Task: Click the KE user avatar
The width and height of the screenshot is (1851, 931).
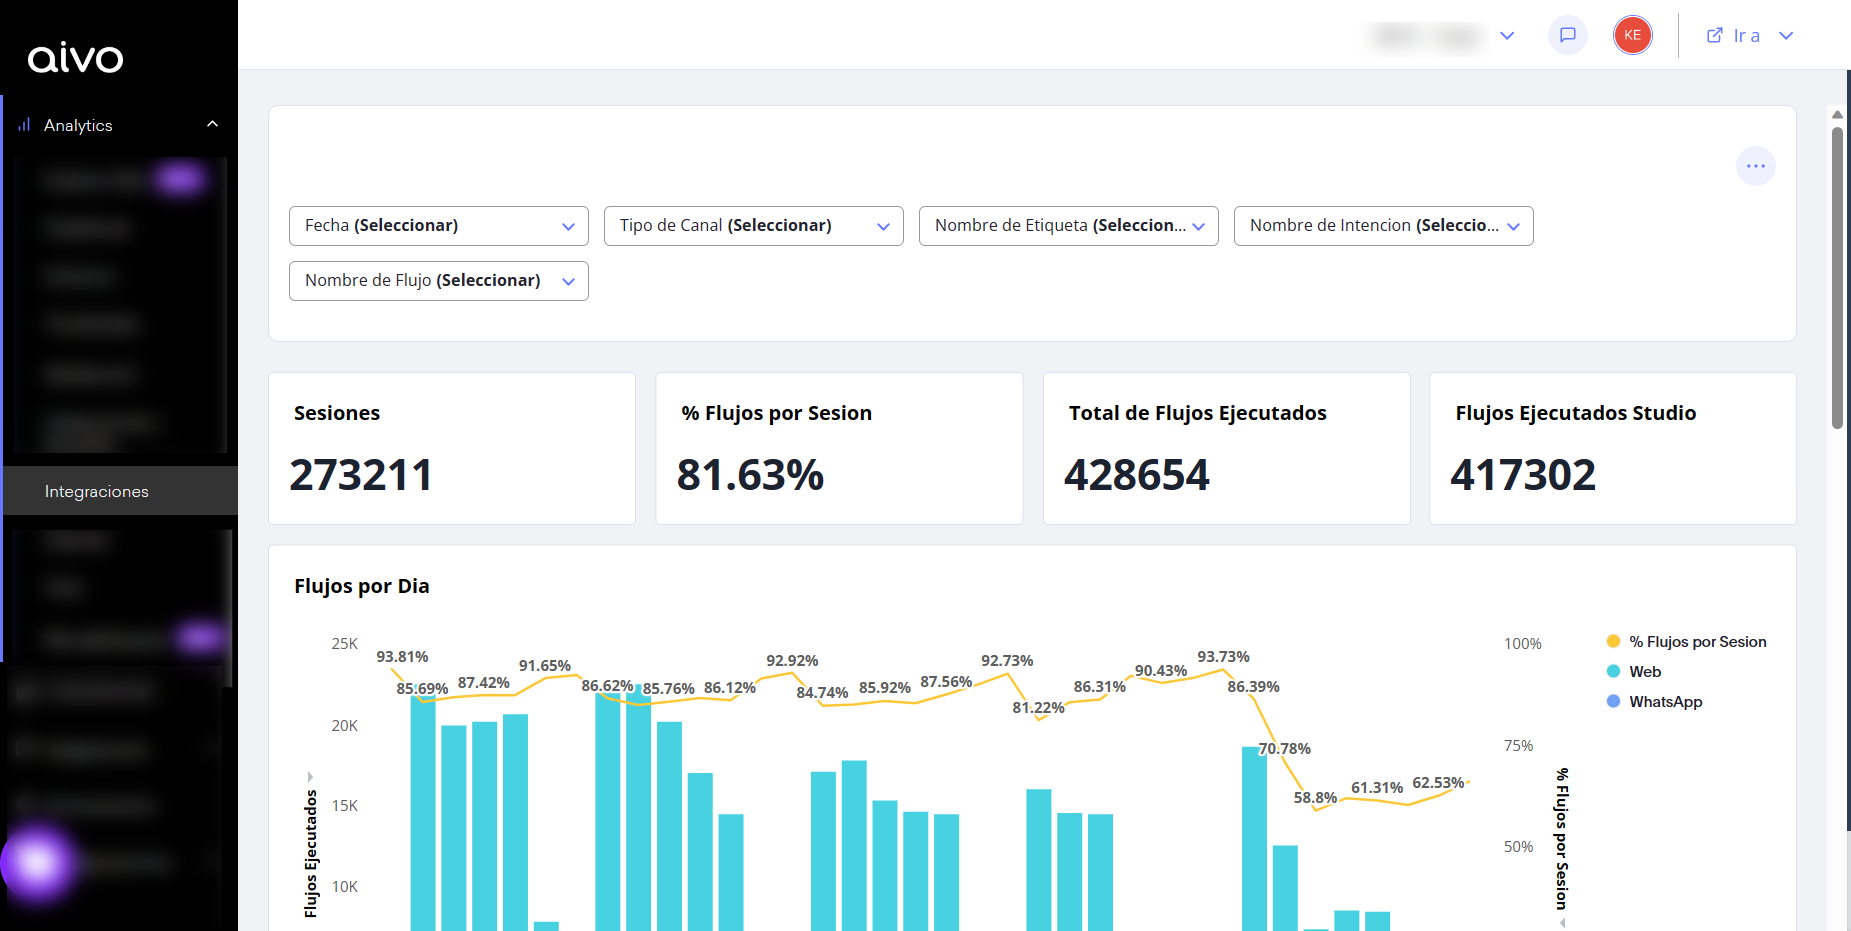Action: coord(1632,35)
